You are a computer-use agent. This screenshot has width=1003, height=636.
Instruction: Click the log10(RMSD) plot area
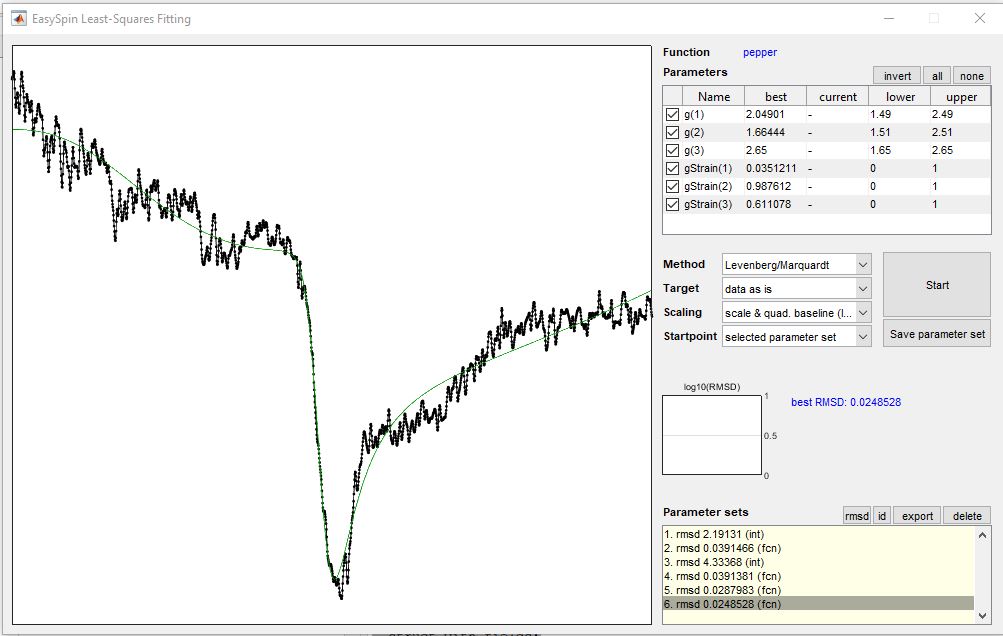(712, 435)
